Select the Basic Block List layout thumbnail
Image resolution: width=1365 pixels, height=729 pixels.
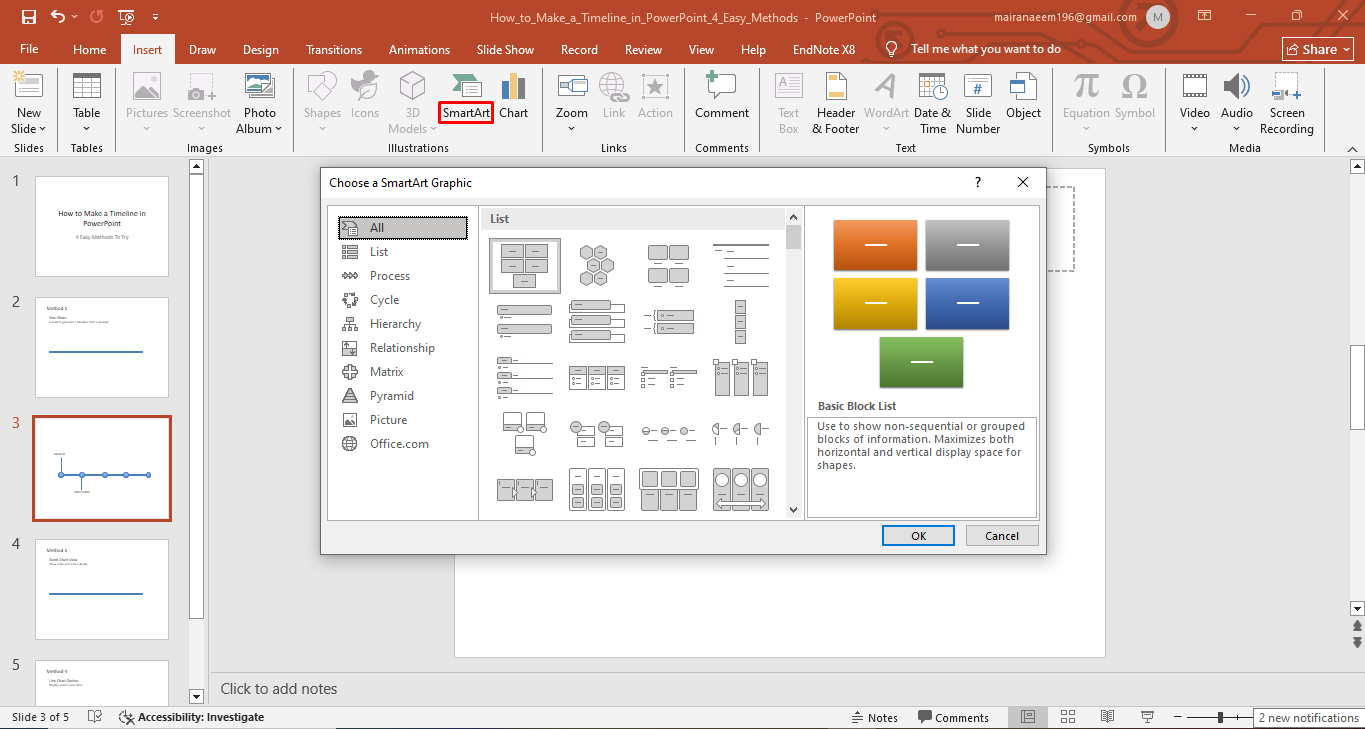point(525,264)
